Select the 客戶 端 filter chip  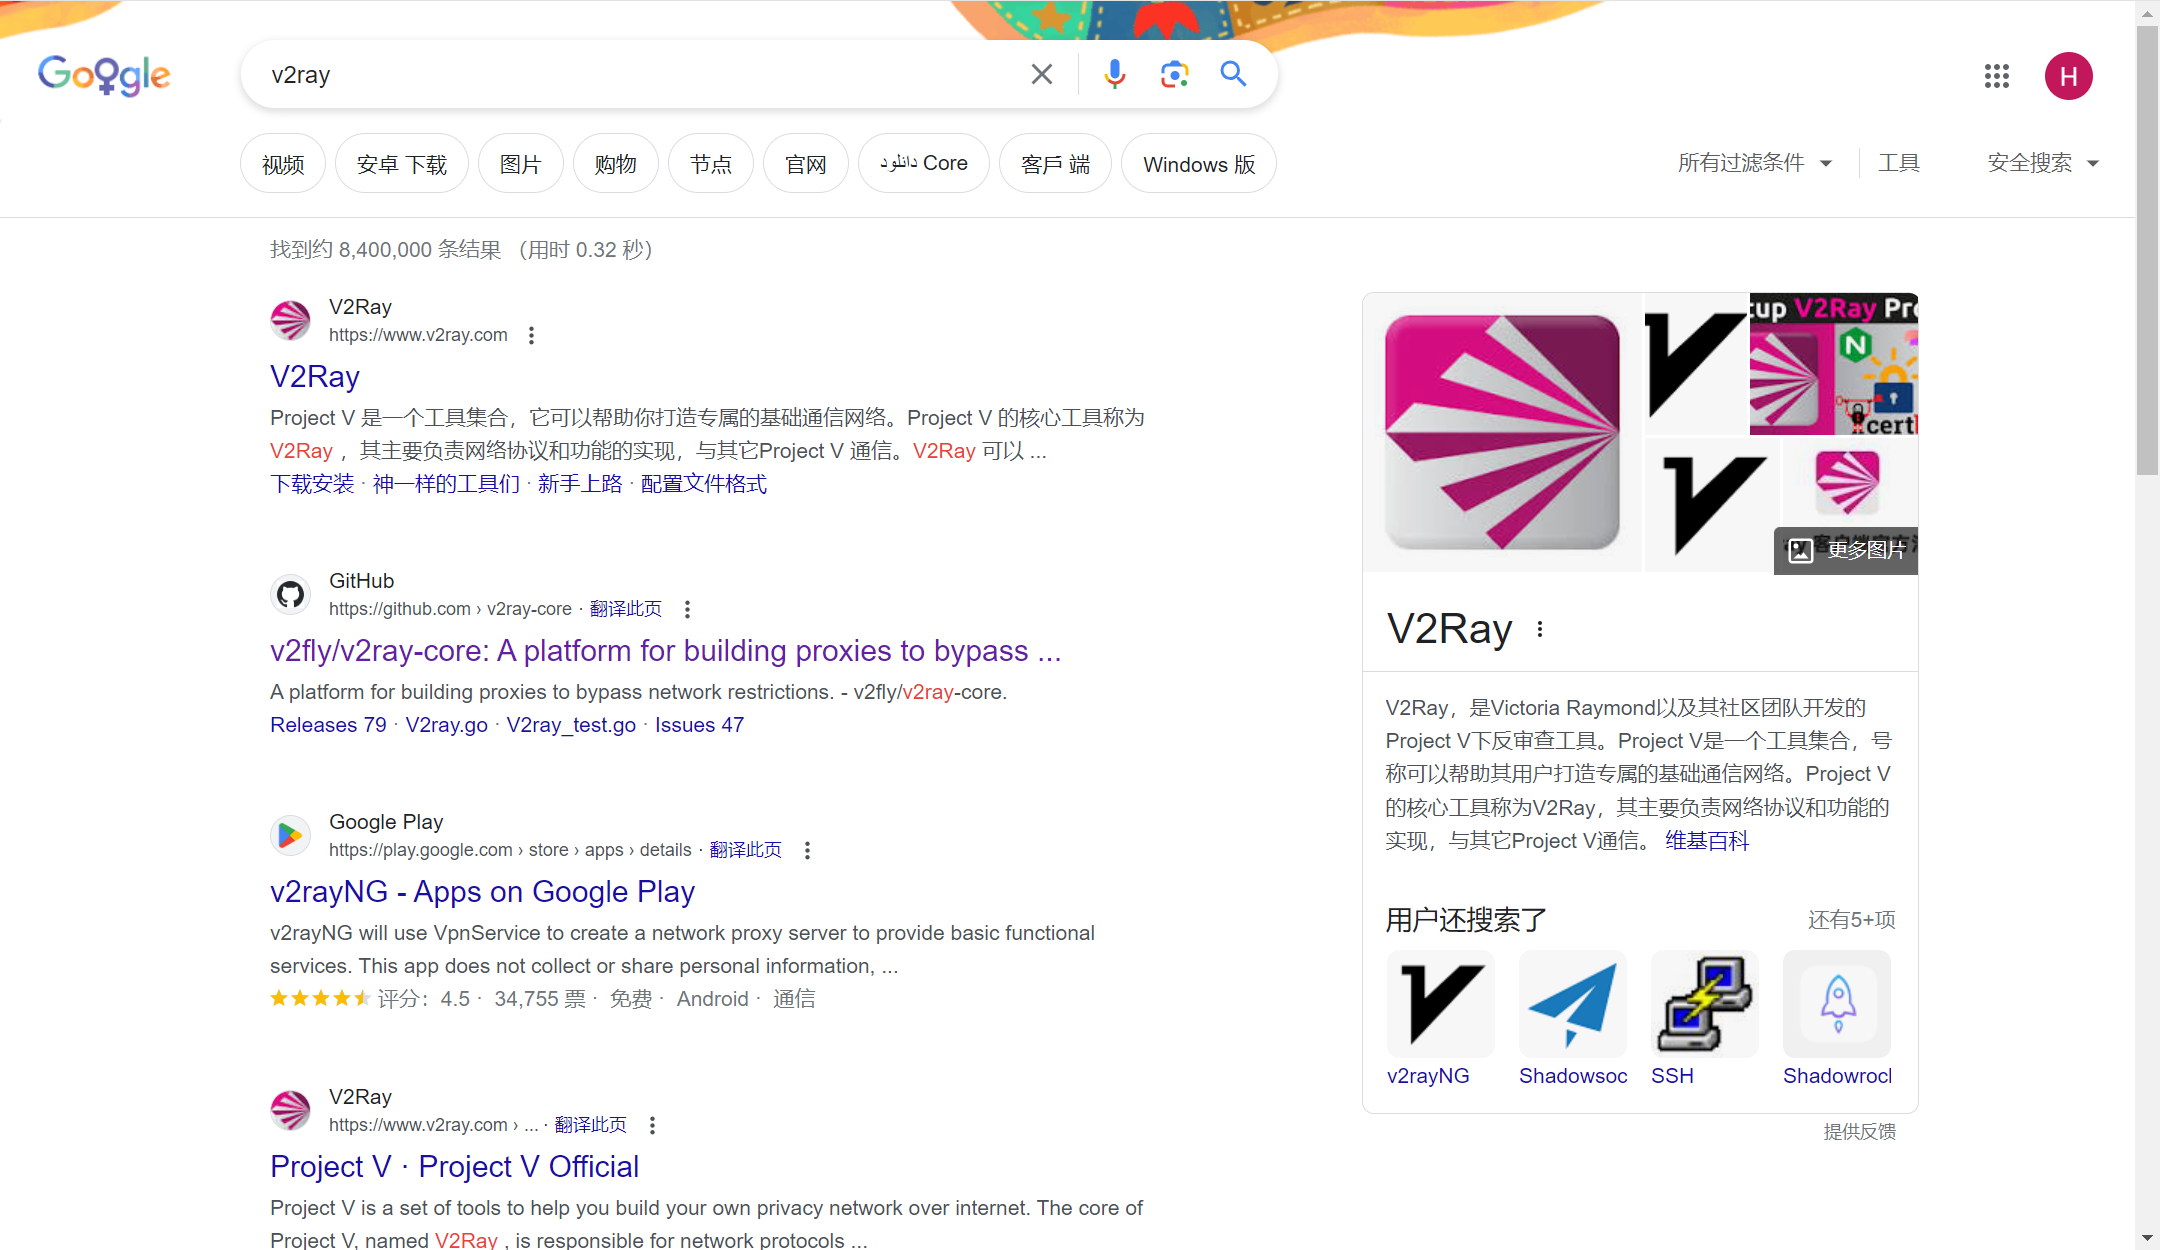[1055, 164]
